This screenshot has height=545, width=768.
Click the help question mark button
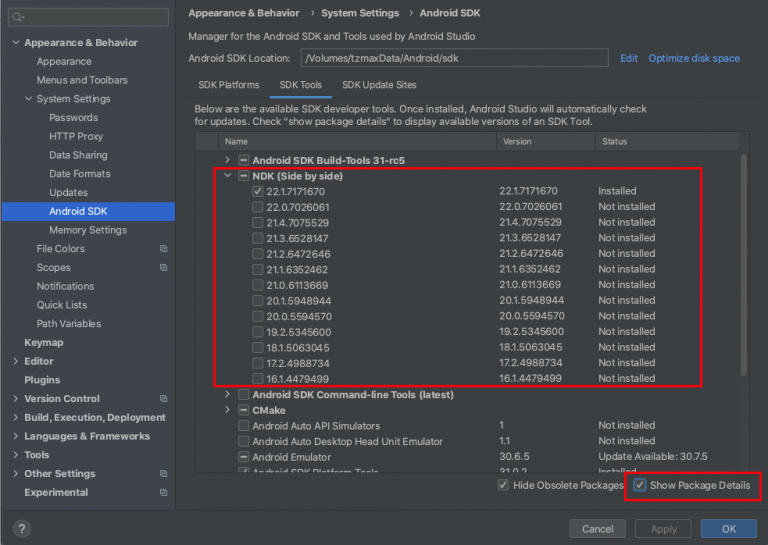pyautogui.click(x=21, y=529)
